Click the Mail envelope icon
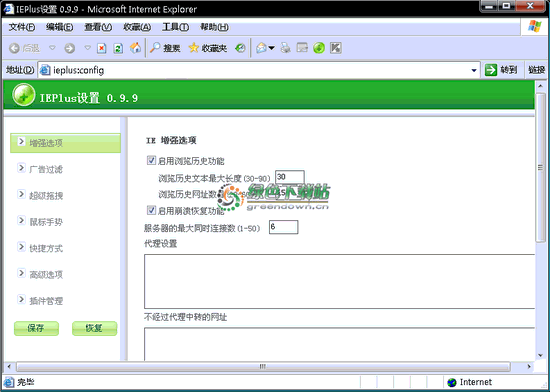Image resolution: width=550 pixels, height=392 pixels. tap(261, 48)
